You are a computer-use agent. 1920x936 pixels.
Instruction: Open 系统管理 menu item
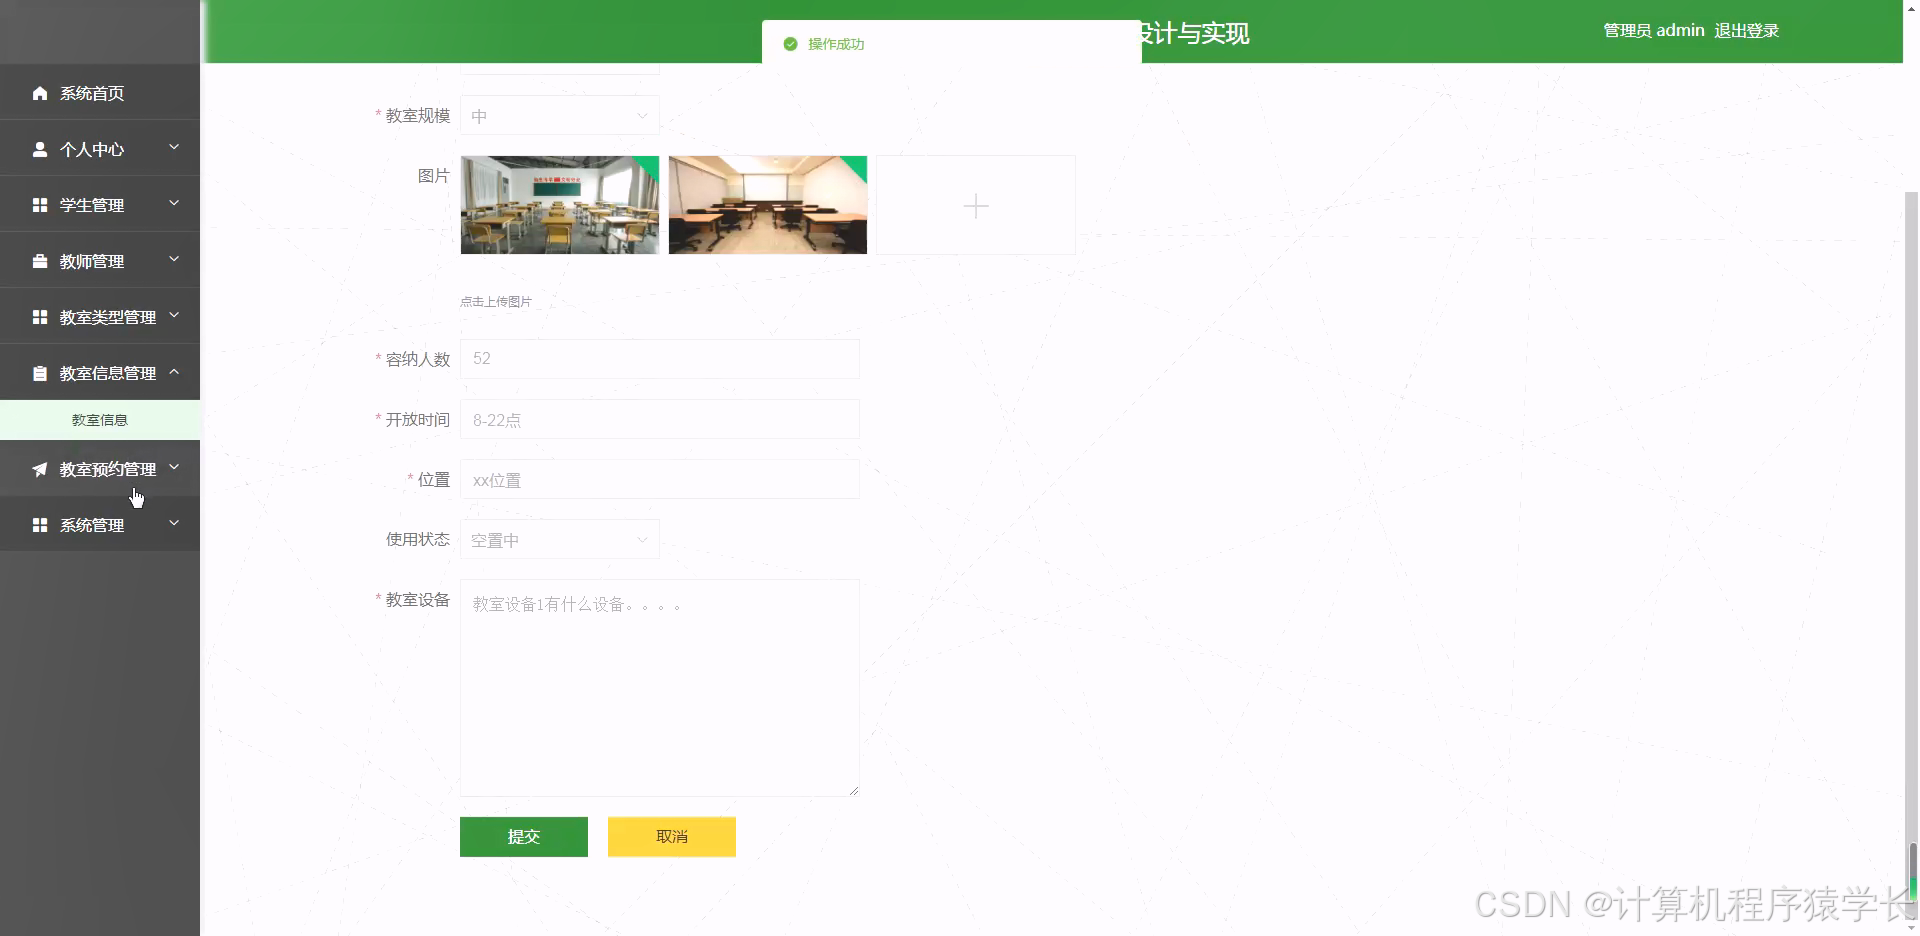tap(100, 525)
